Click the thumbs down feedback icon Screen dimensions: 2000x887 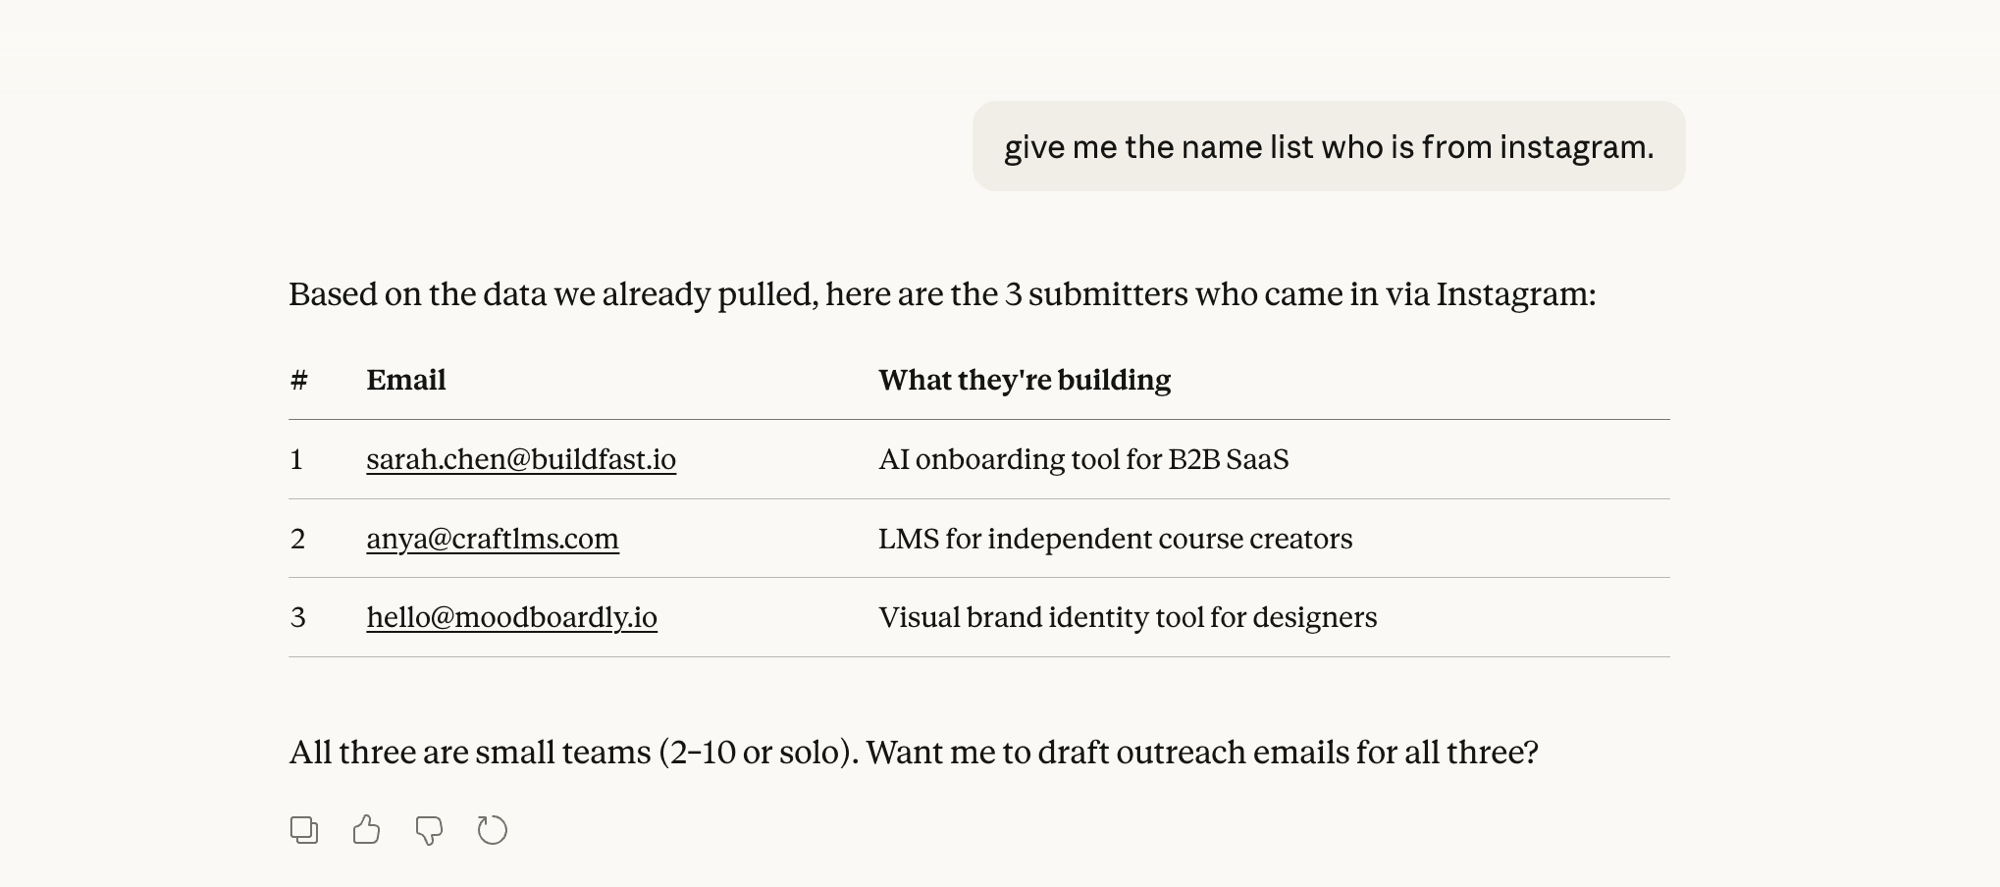coord(429,830)
